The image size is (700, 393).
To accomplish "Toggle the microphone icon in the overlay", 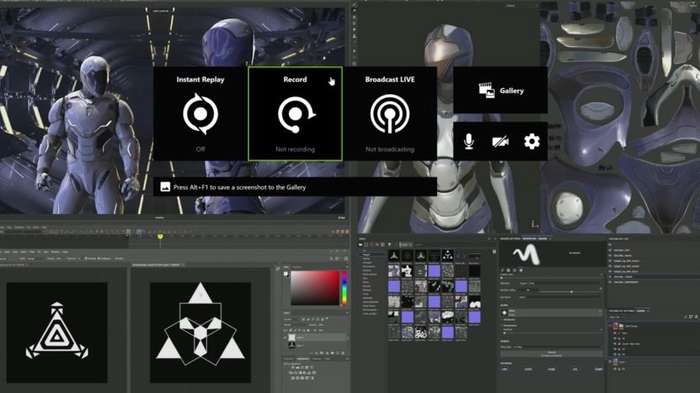I will point(469,142).
